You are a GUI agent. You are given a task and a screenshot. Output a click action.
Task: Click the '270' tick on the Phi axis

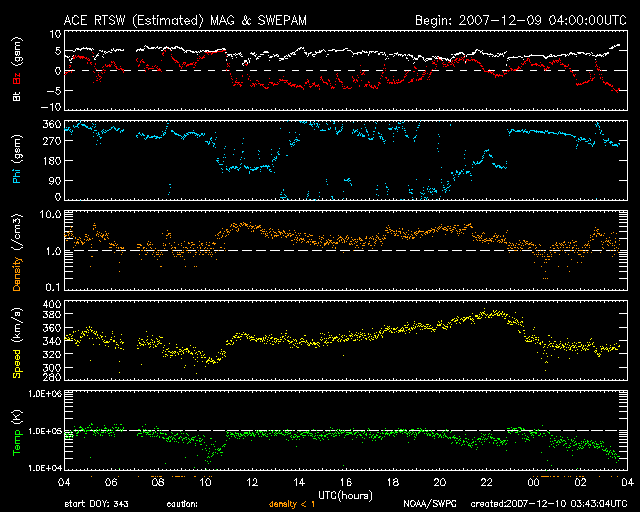click(52, 141)
